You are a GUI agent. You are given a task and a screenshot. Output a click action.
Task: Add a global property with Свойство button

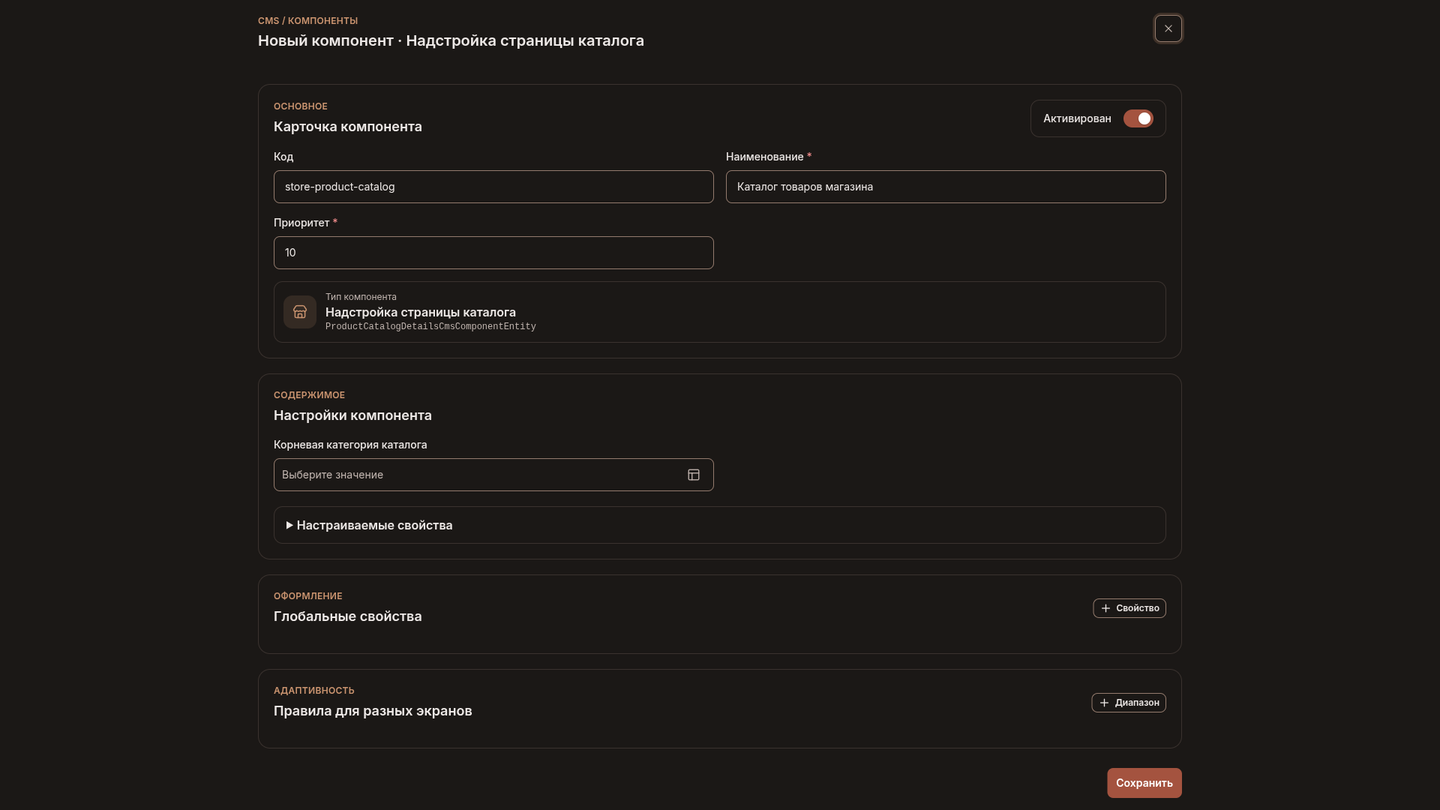click(x=1129, y=608)
